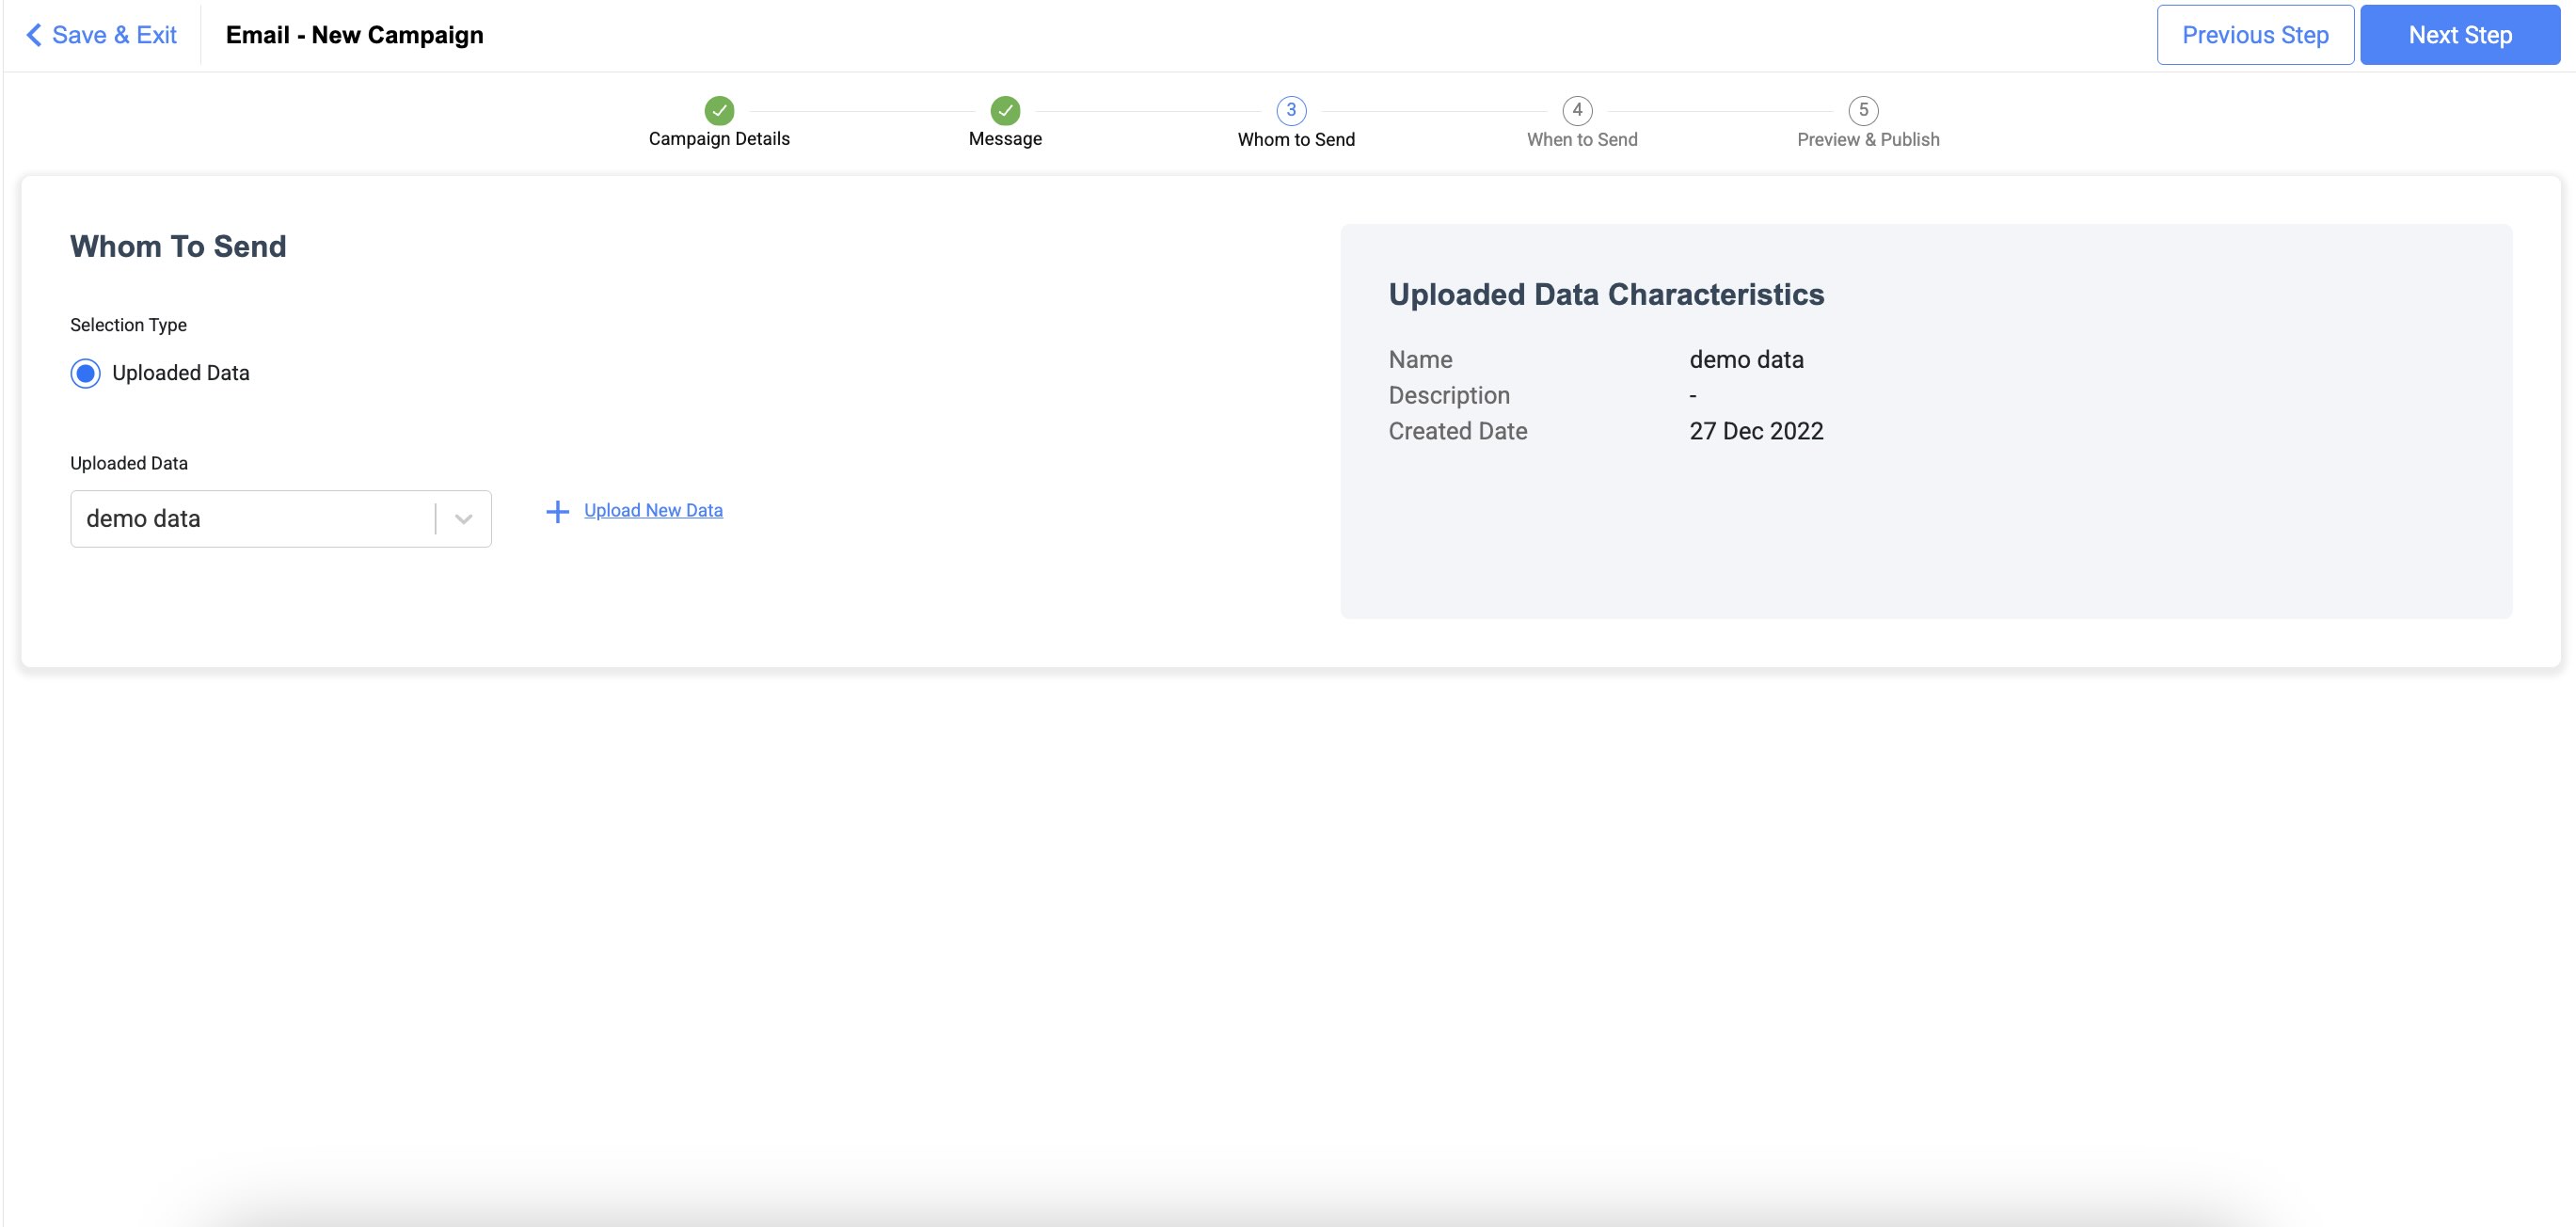Click the step 4 circle icon

pos(1577,110)
